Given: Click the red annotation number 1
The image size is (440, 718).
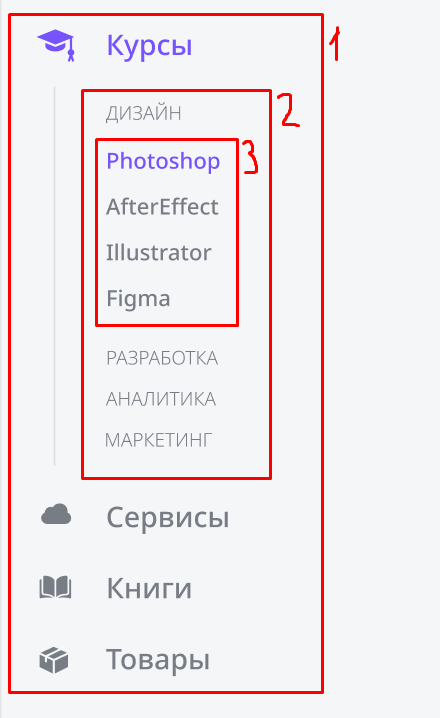Looking at the screenshot, I should click(x=336, y=44).
